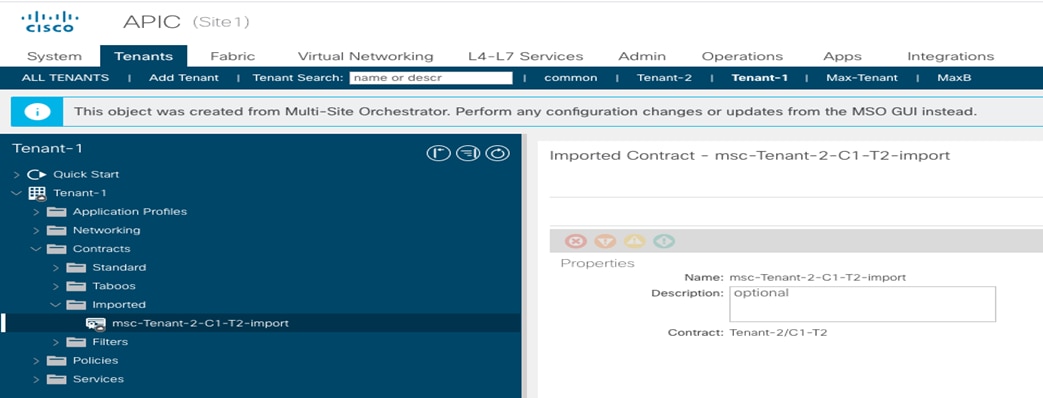Screen dimensions: 1043x398
Task: Click the Quick Start icon in the tree
Action: 37,174
